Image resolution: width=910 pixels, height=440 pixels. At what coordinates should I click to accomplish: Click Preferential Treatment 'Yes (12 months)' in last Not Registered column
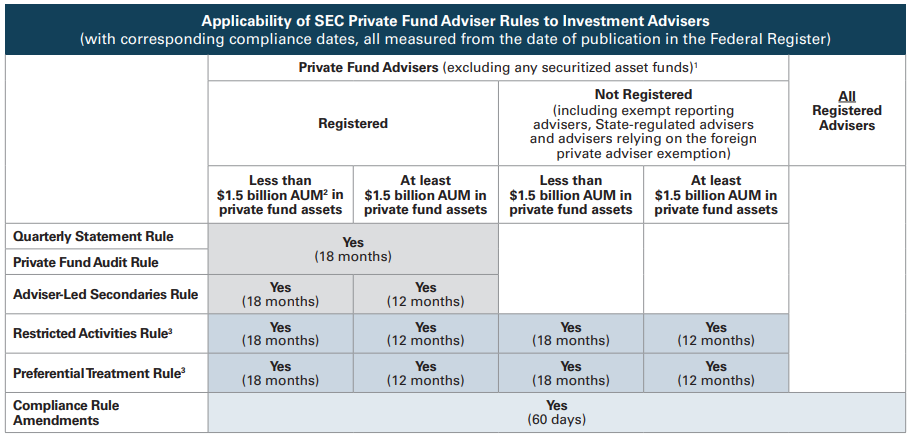point(716,373)
